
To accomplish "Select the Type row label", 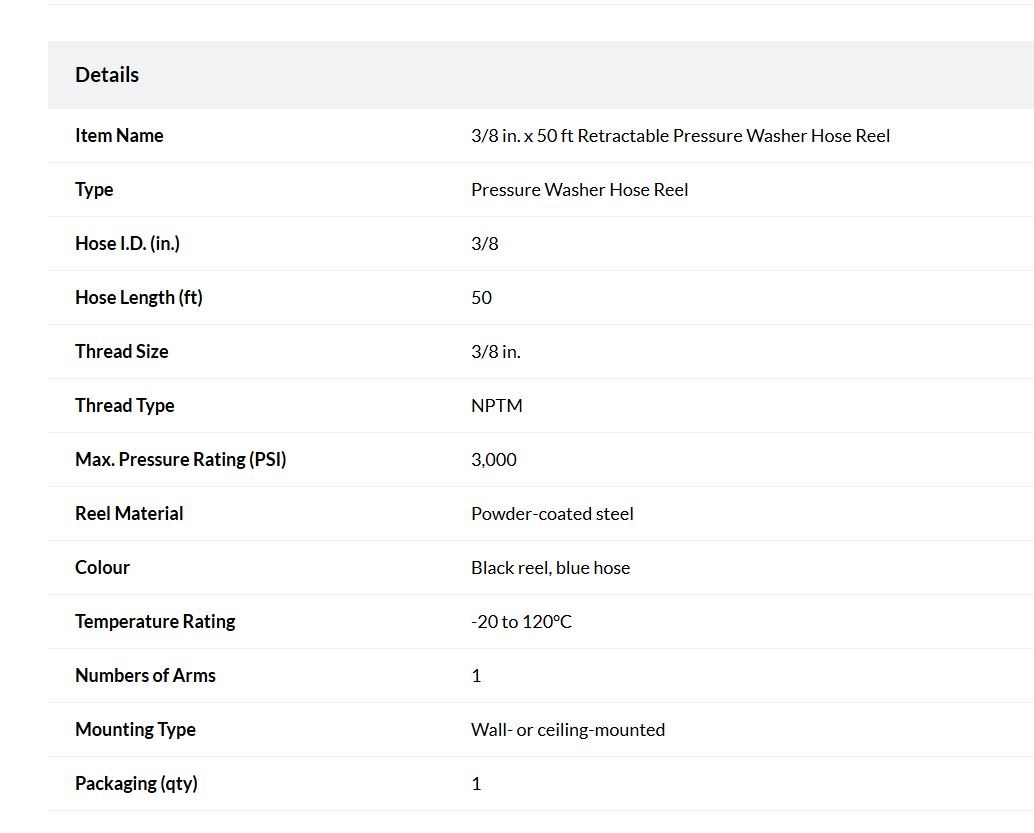I will click(x=94, y=190).
